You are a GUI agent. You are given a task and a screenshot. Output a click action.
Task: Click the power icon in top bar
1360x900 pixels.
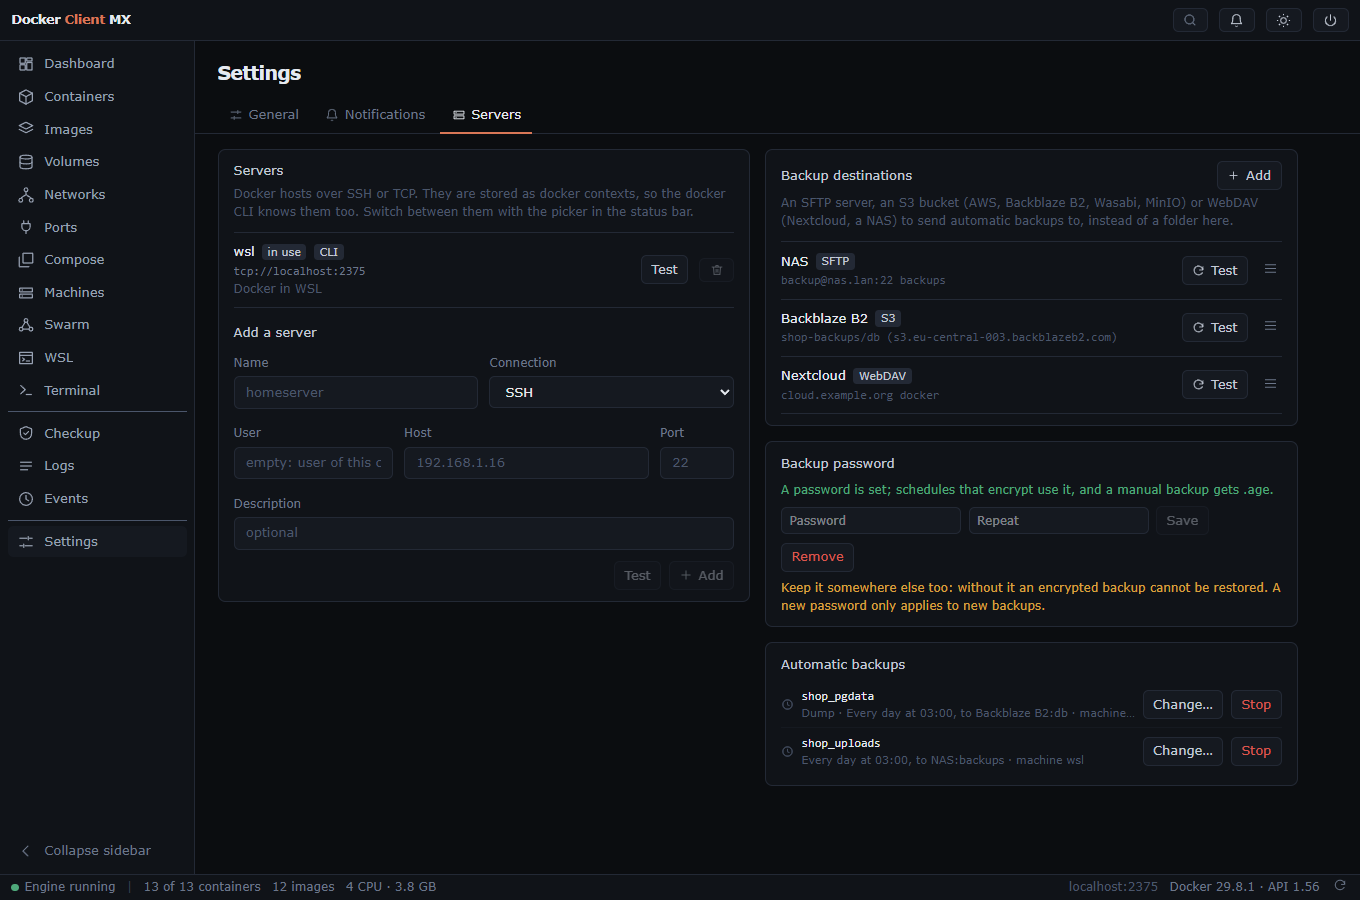tap(1331, 20)
